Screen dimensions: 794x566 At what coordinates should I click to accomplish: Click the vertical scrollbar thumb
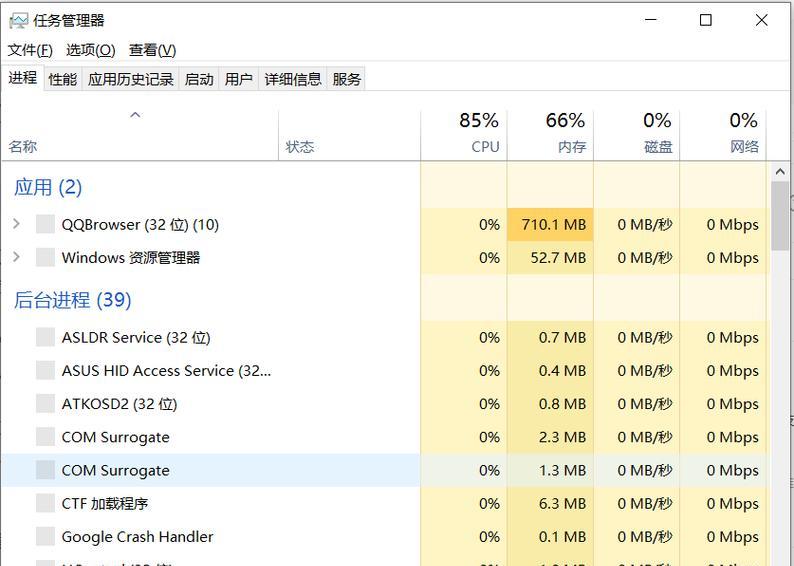point(780,216)
